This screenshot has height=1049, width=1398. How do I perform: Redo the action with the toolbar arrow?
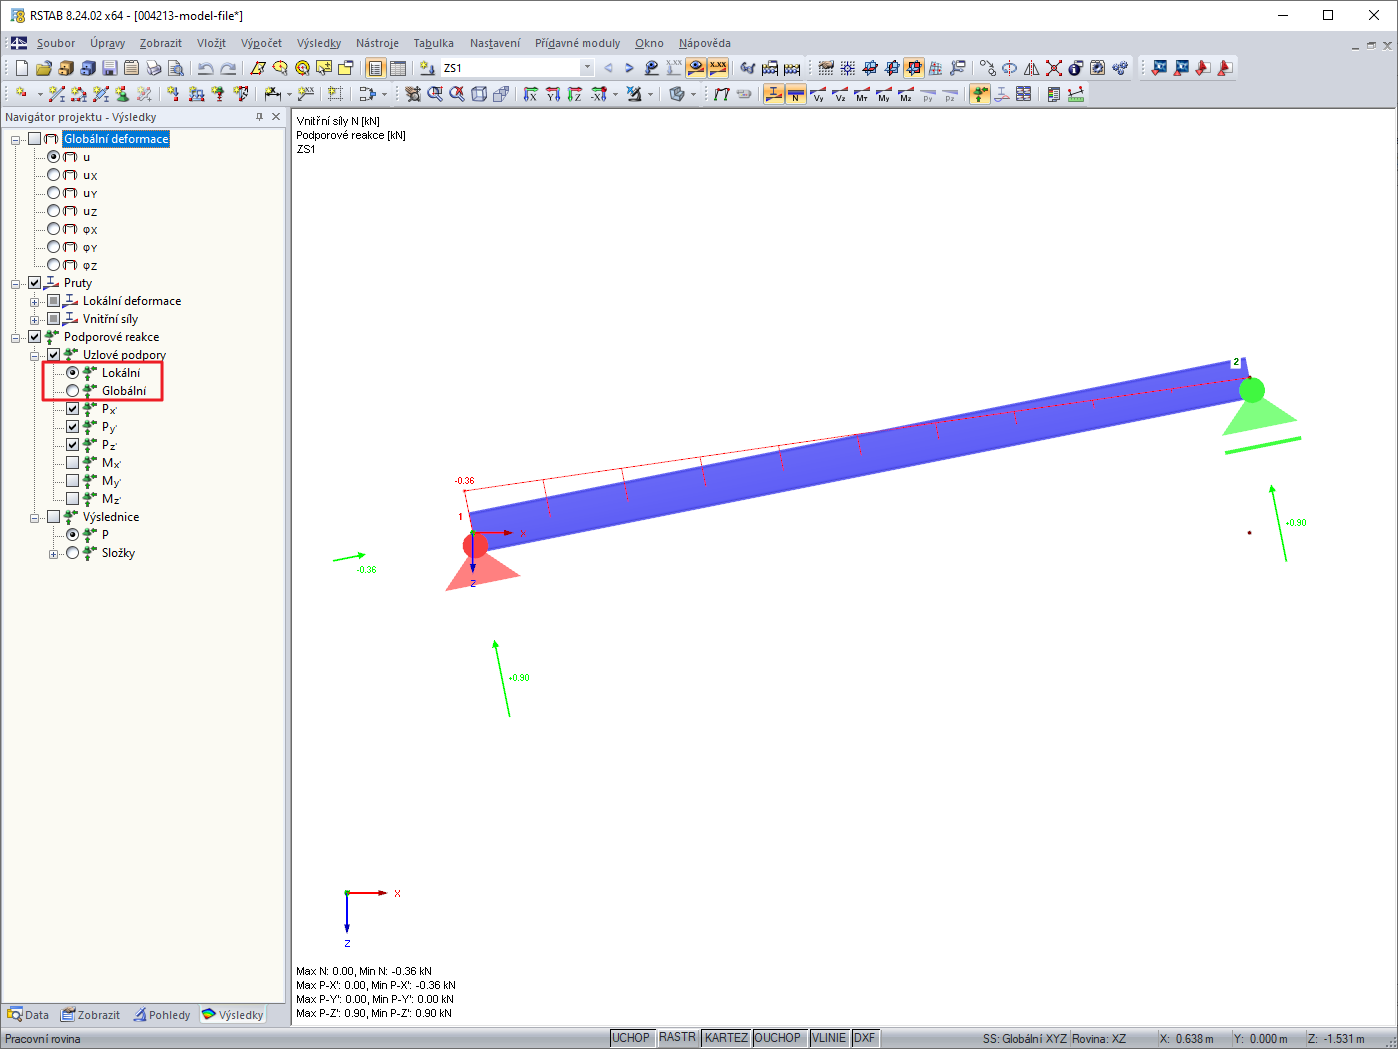click(228, 68)
